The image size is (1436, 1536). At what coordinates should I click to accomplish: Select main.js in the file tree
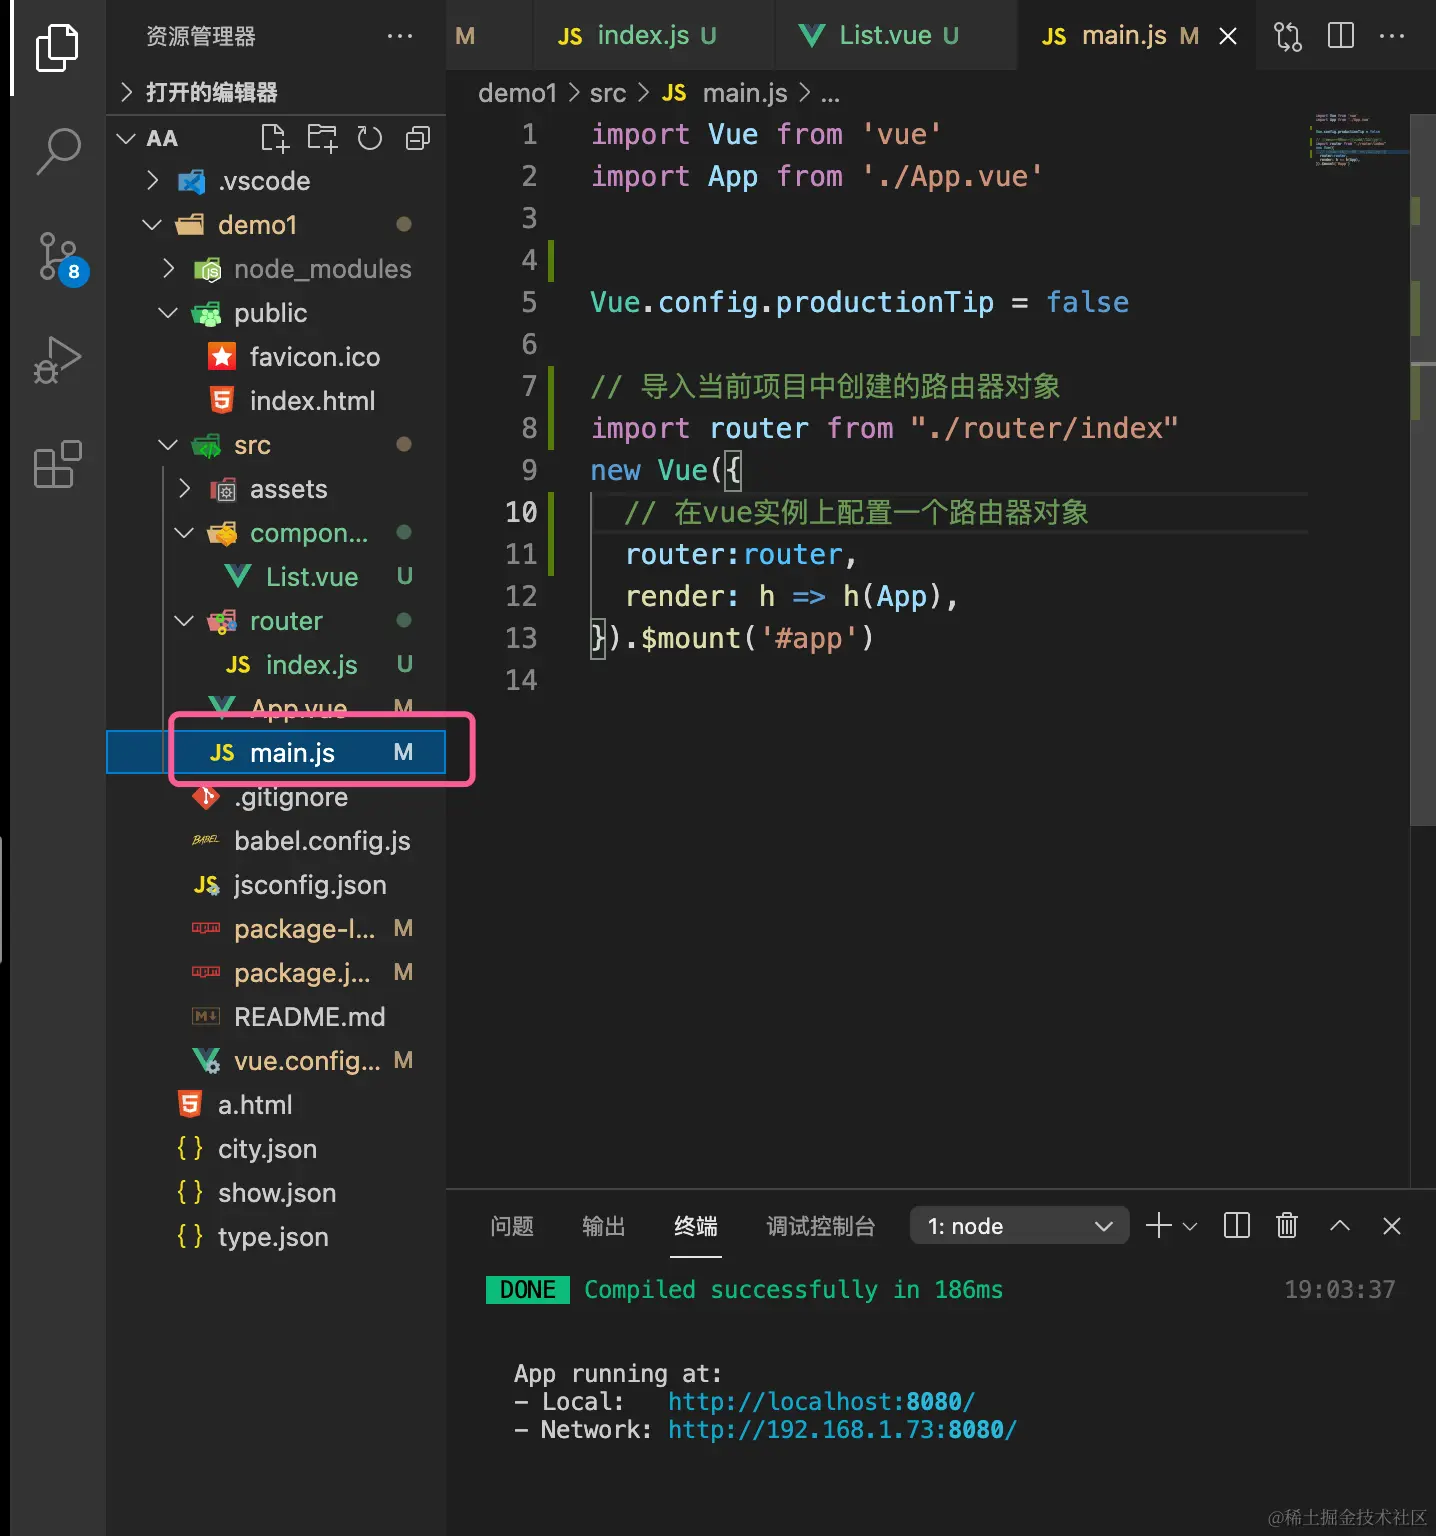pos(276,753)
